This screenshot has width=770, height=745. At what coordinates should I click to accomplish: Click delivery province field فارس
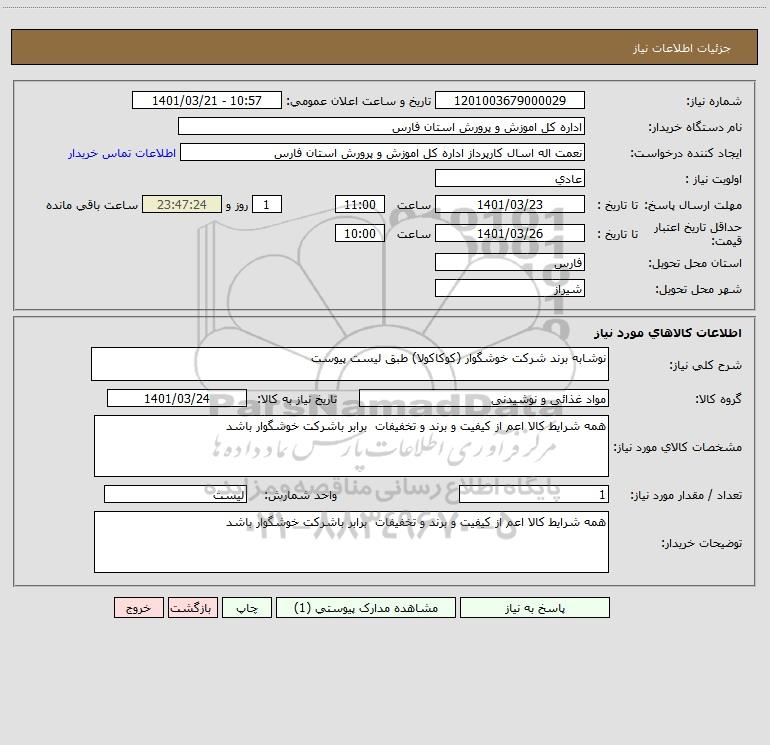[x=510, y=262]
